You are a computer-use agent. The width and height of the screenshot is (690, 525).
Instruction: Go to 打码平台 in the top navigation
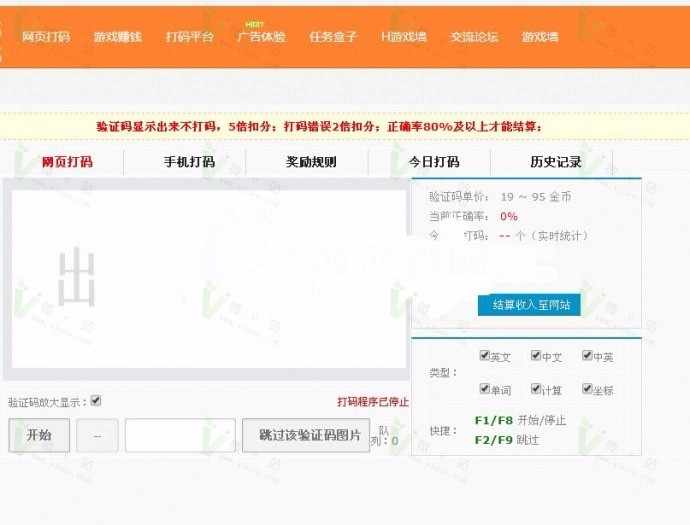pyautogui.click(x=189, y=37)
